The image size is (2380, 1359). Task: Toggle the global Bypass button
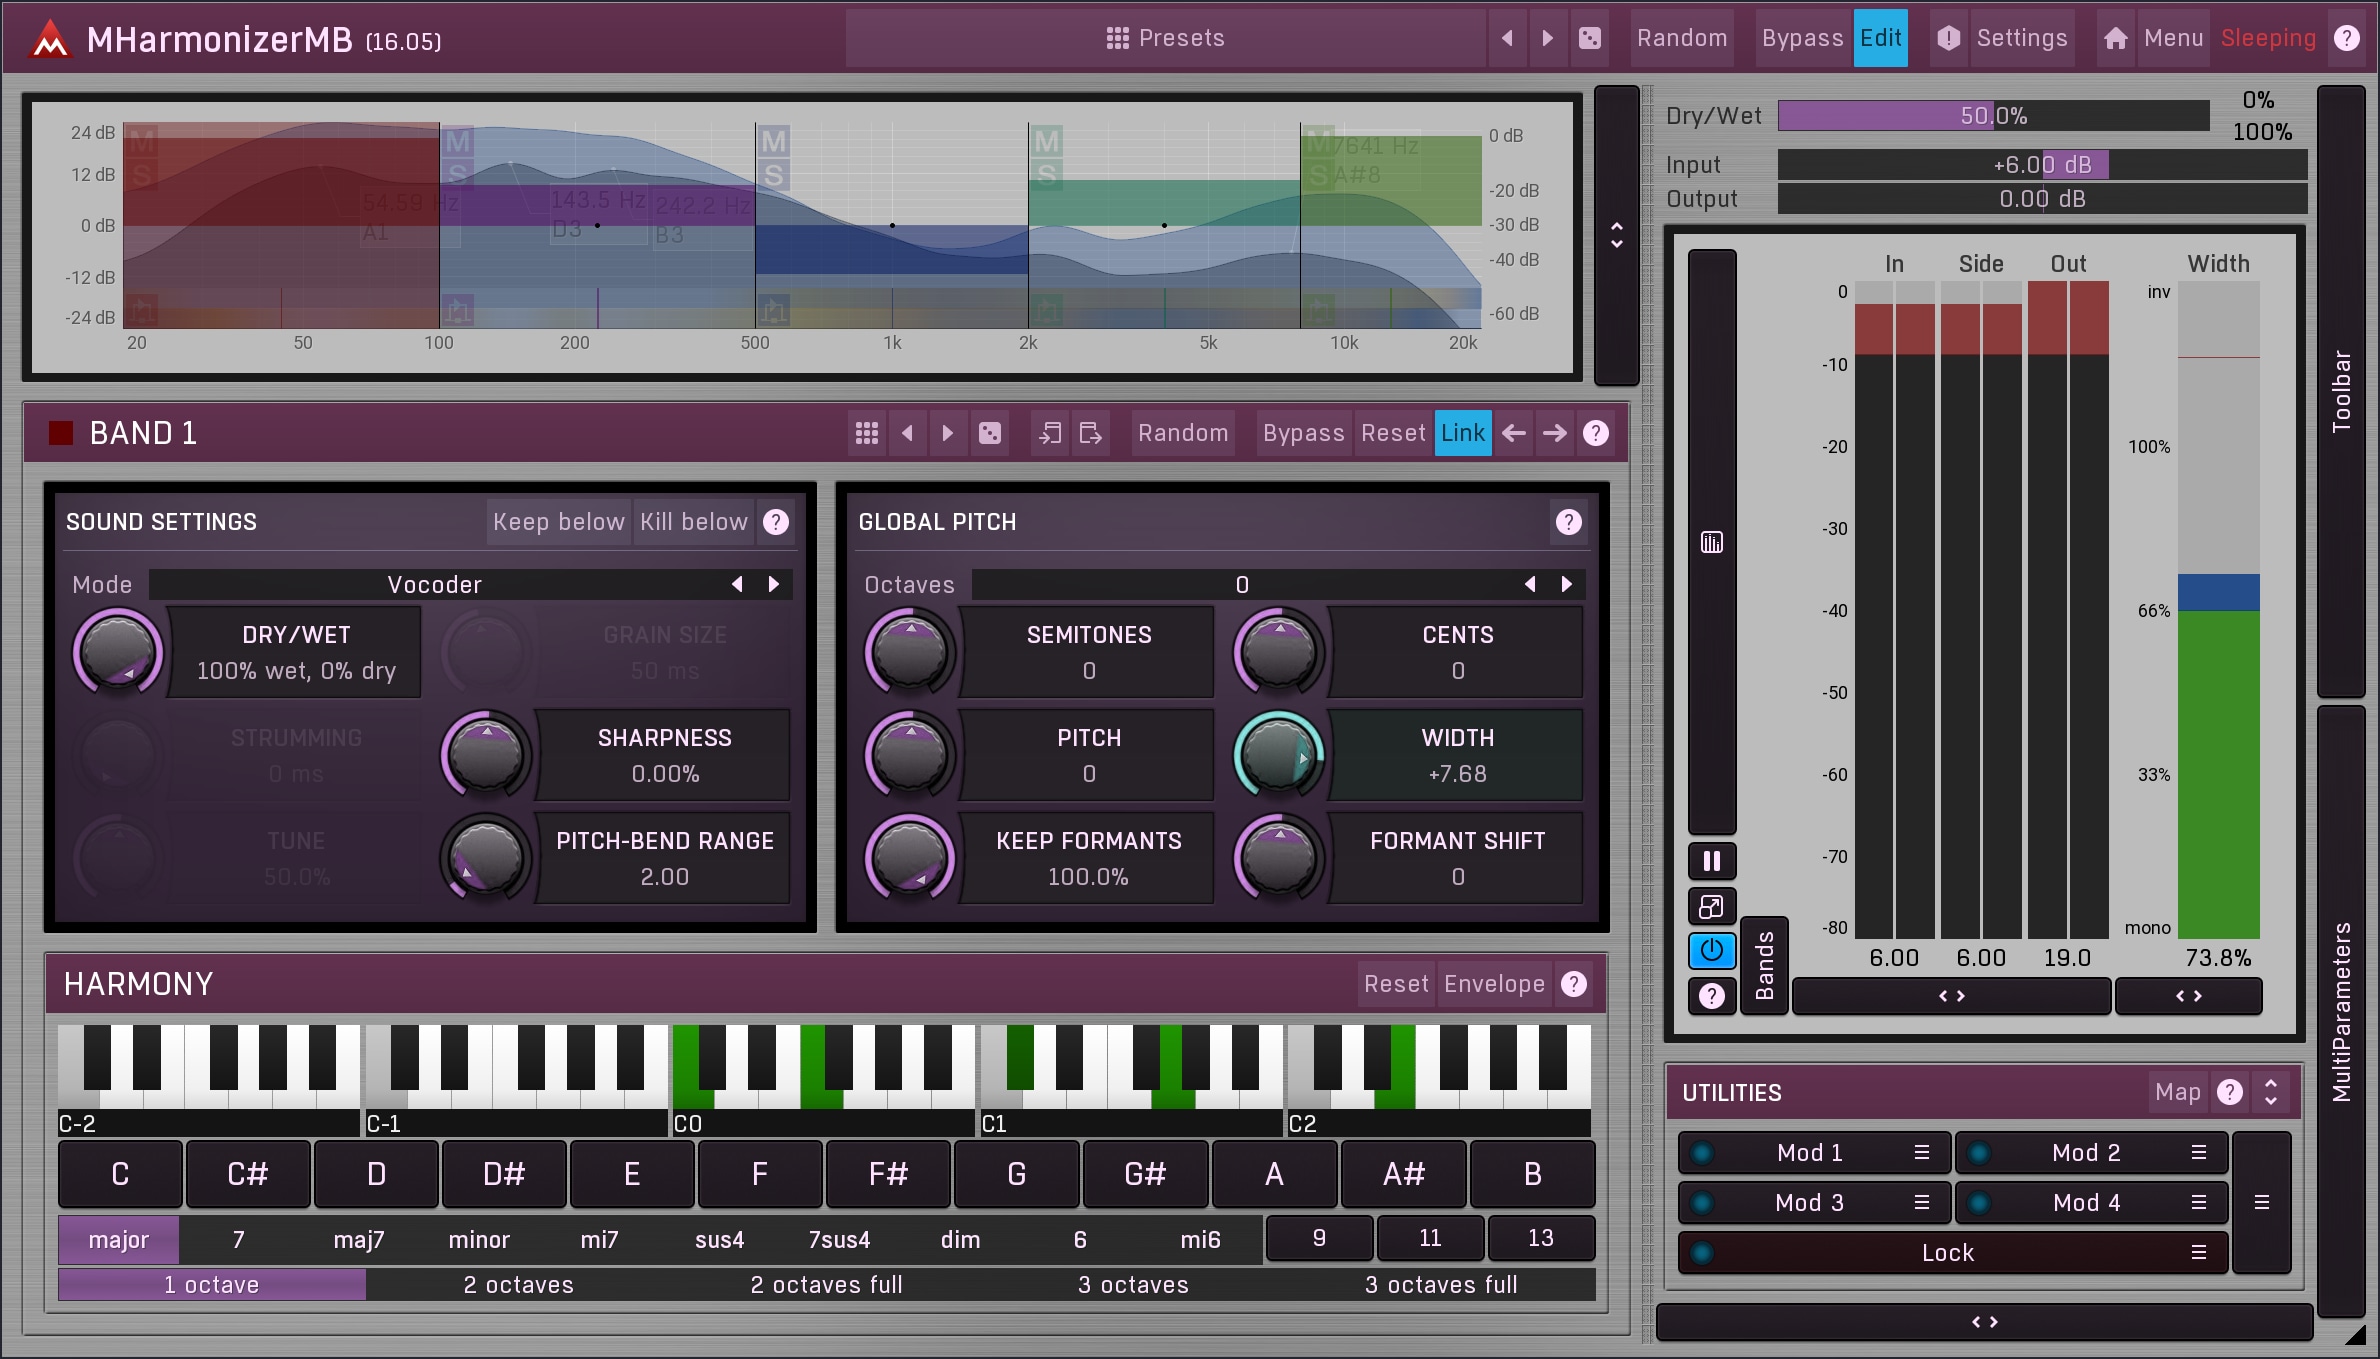(1802, 38)
